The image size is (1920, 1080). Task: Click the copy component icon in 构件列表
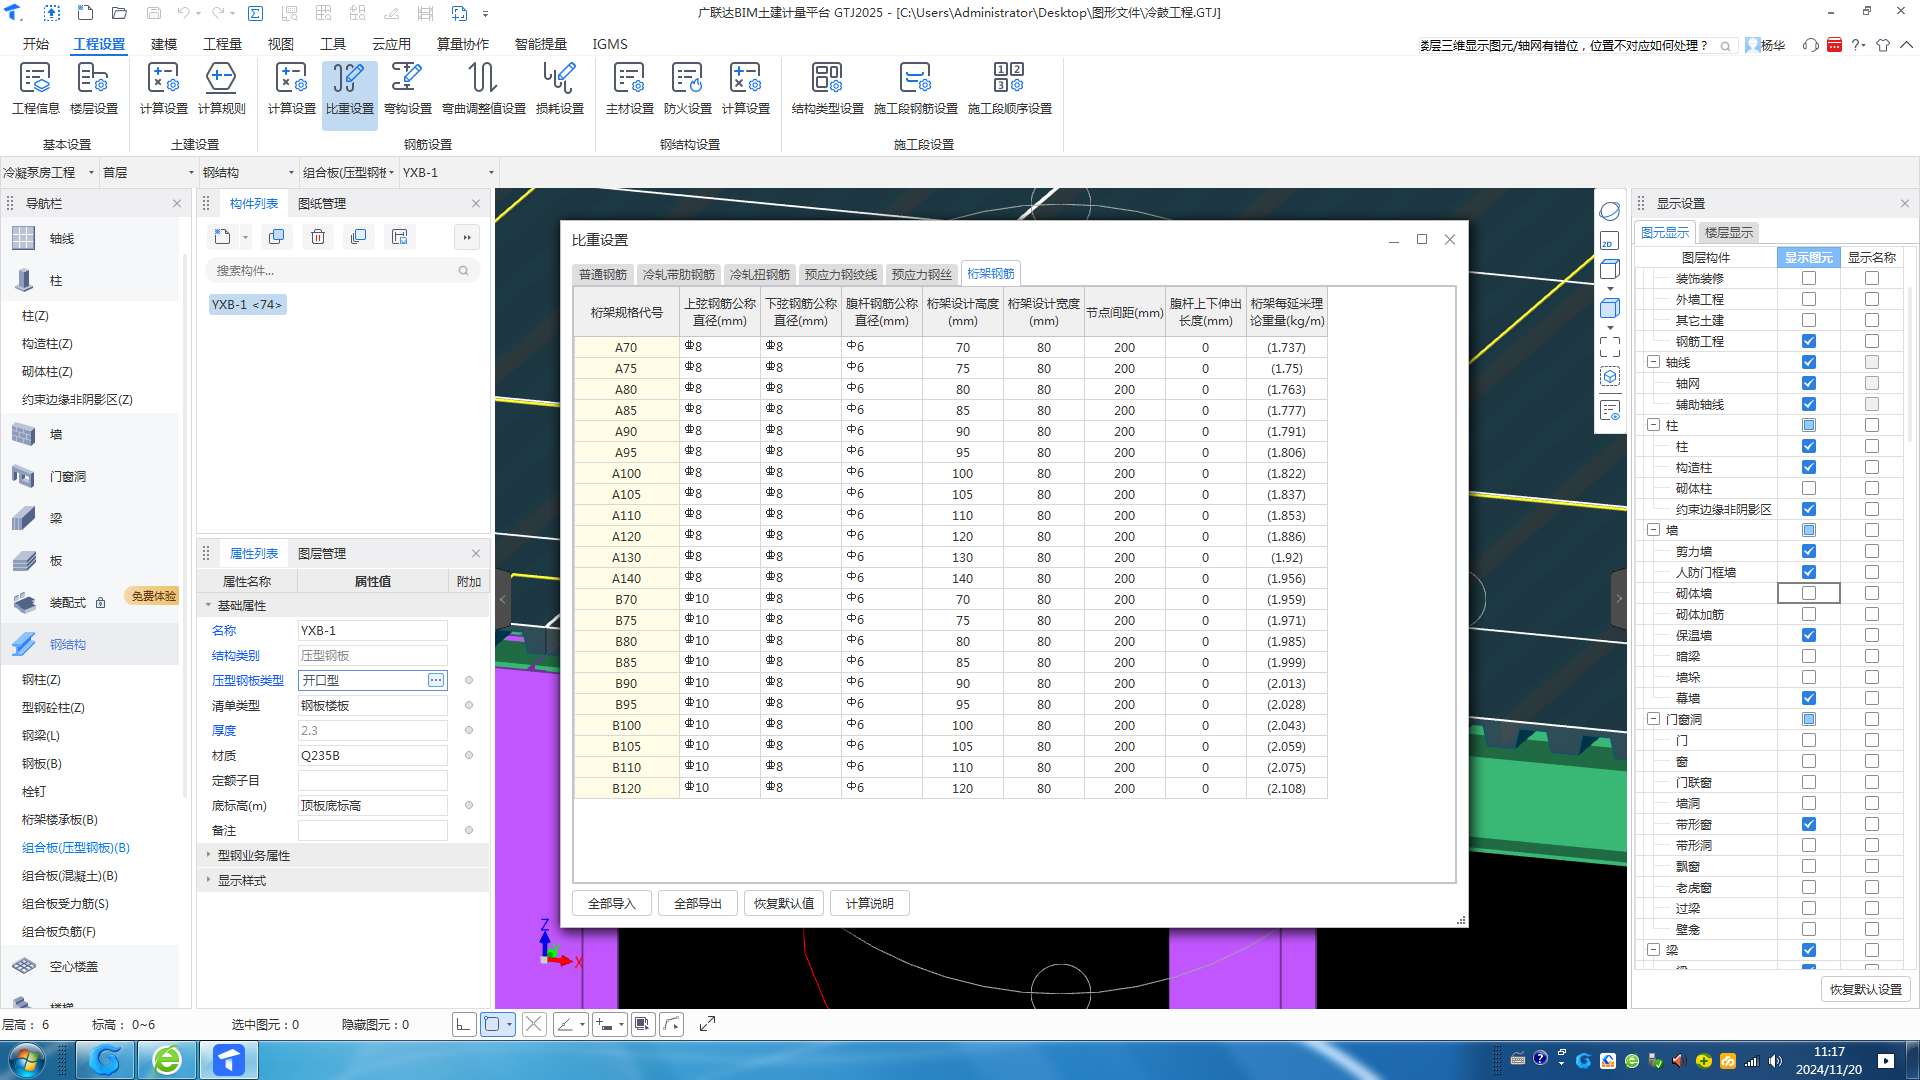(x=277, y=237)
